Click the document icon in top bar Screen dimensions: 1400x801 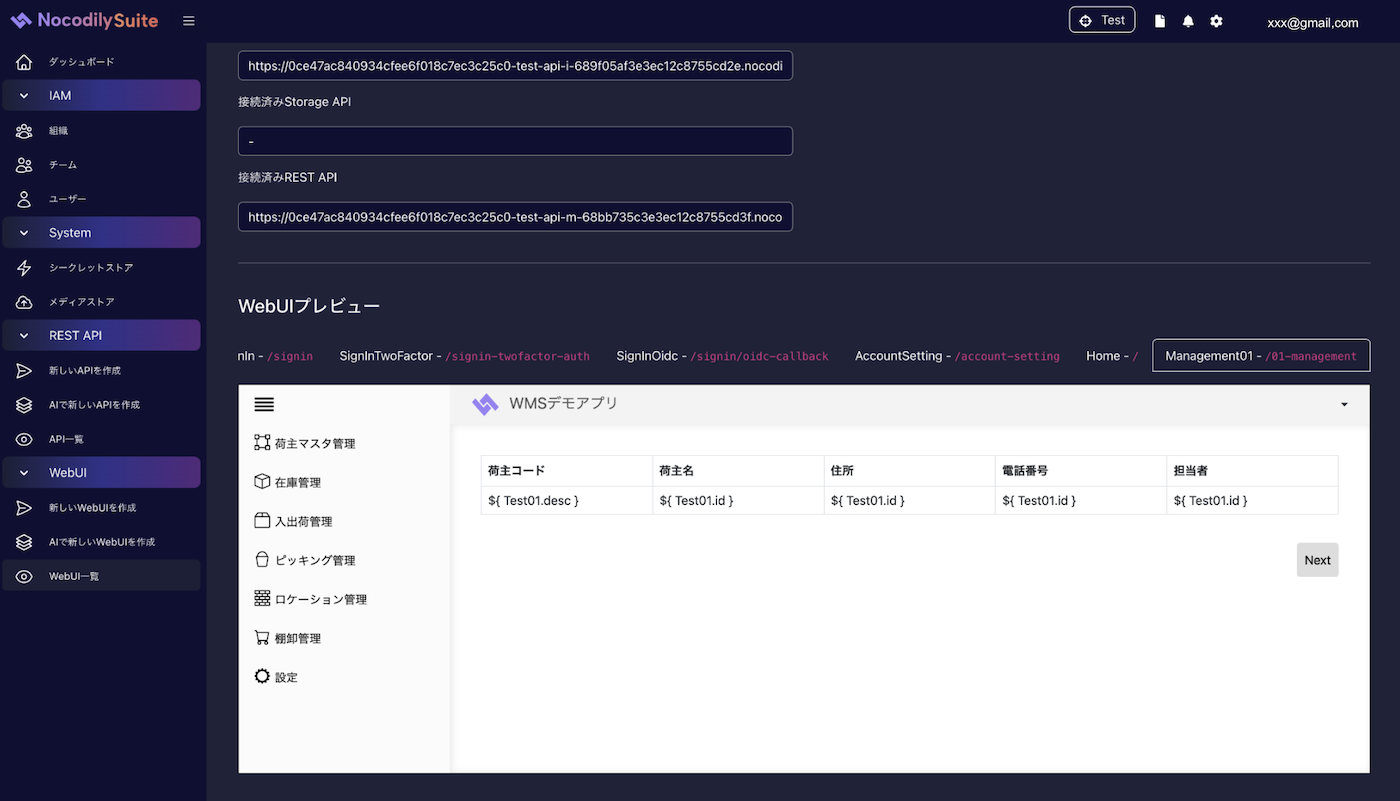tap(1160, 21)
